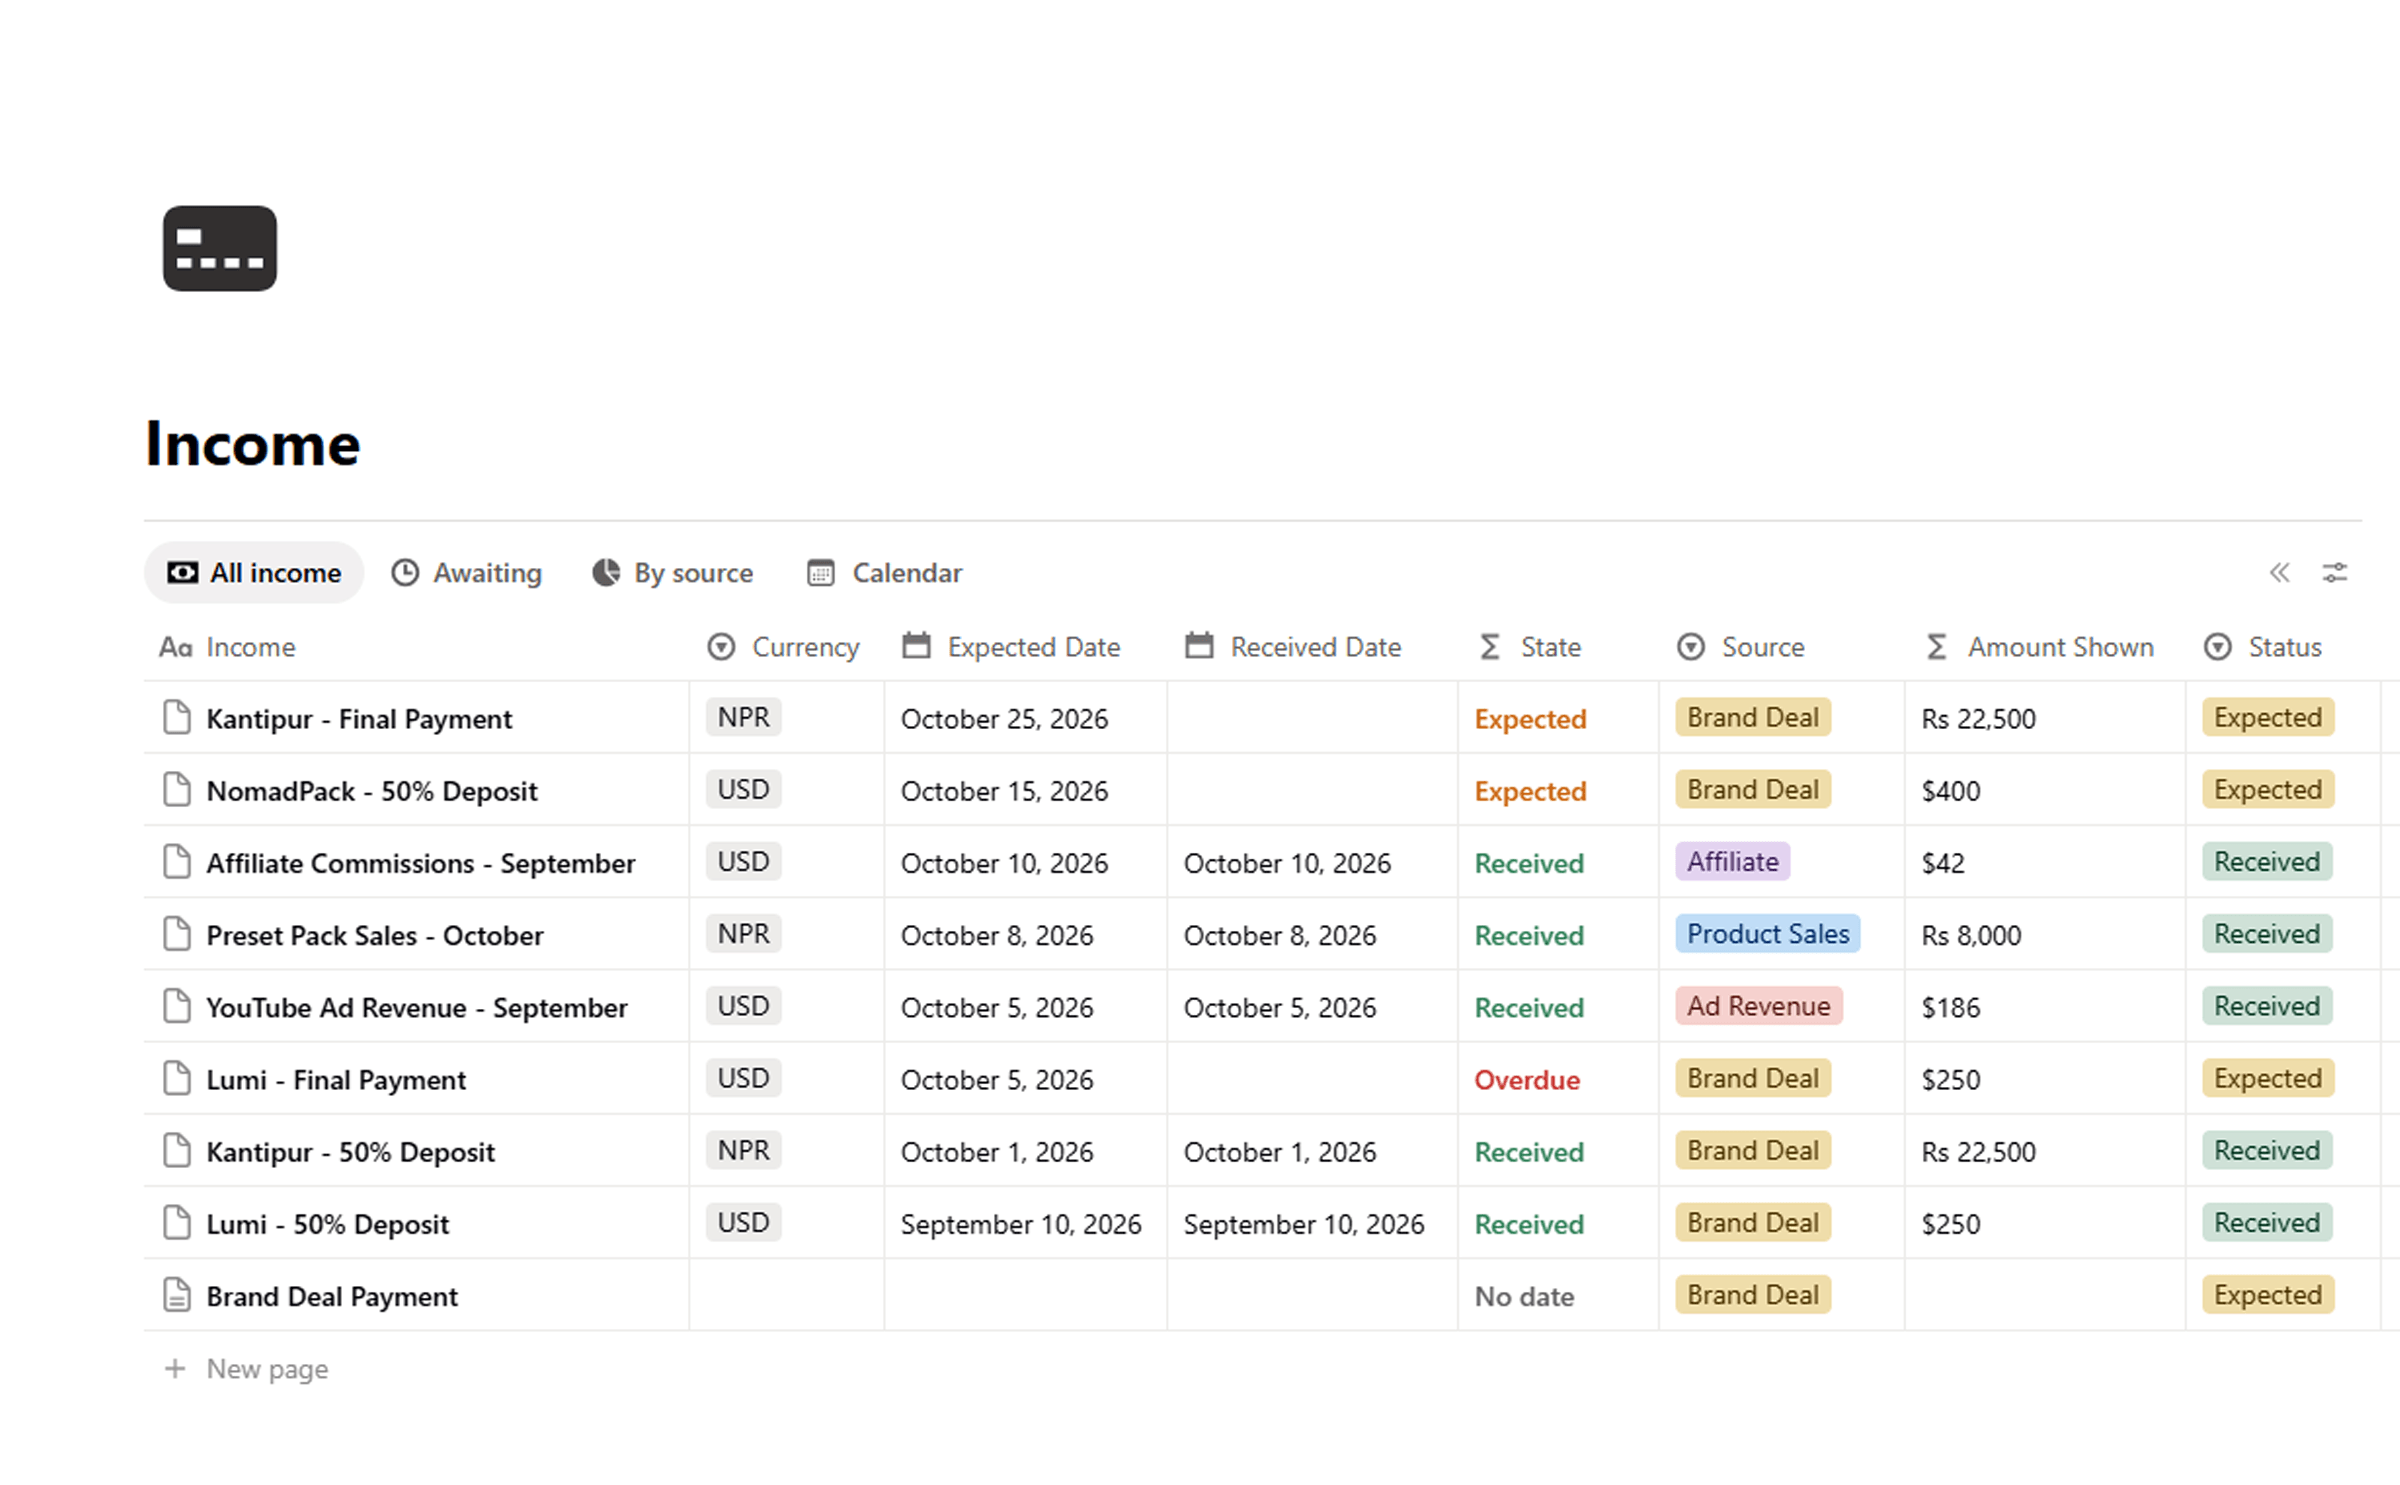Click Expected status tag for Brand Deal Payment
Image resolution: width=2400 pixels, height=1485 pixels.
[2268, 1294]
